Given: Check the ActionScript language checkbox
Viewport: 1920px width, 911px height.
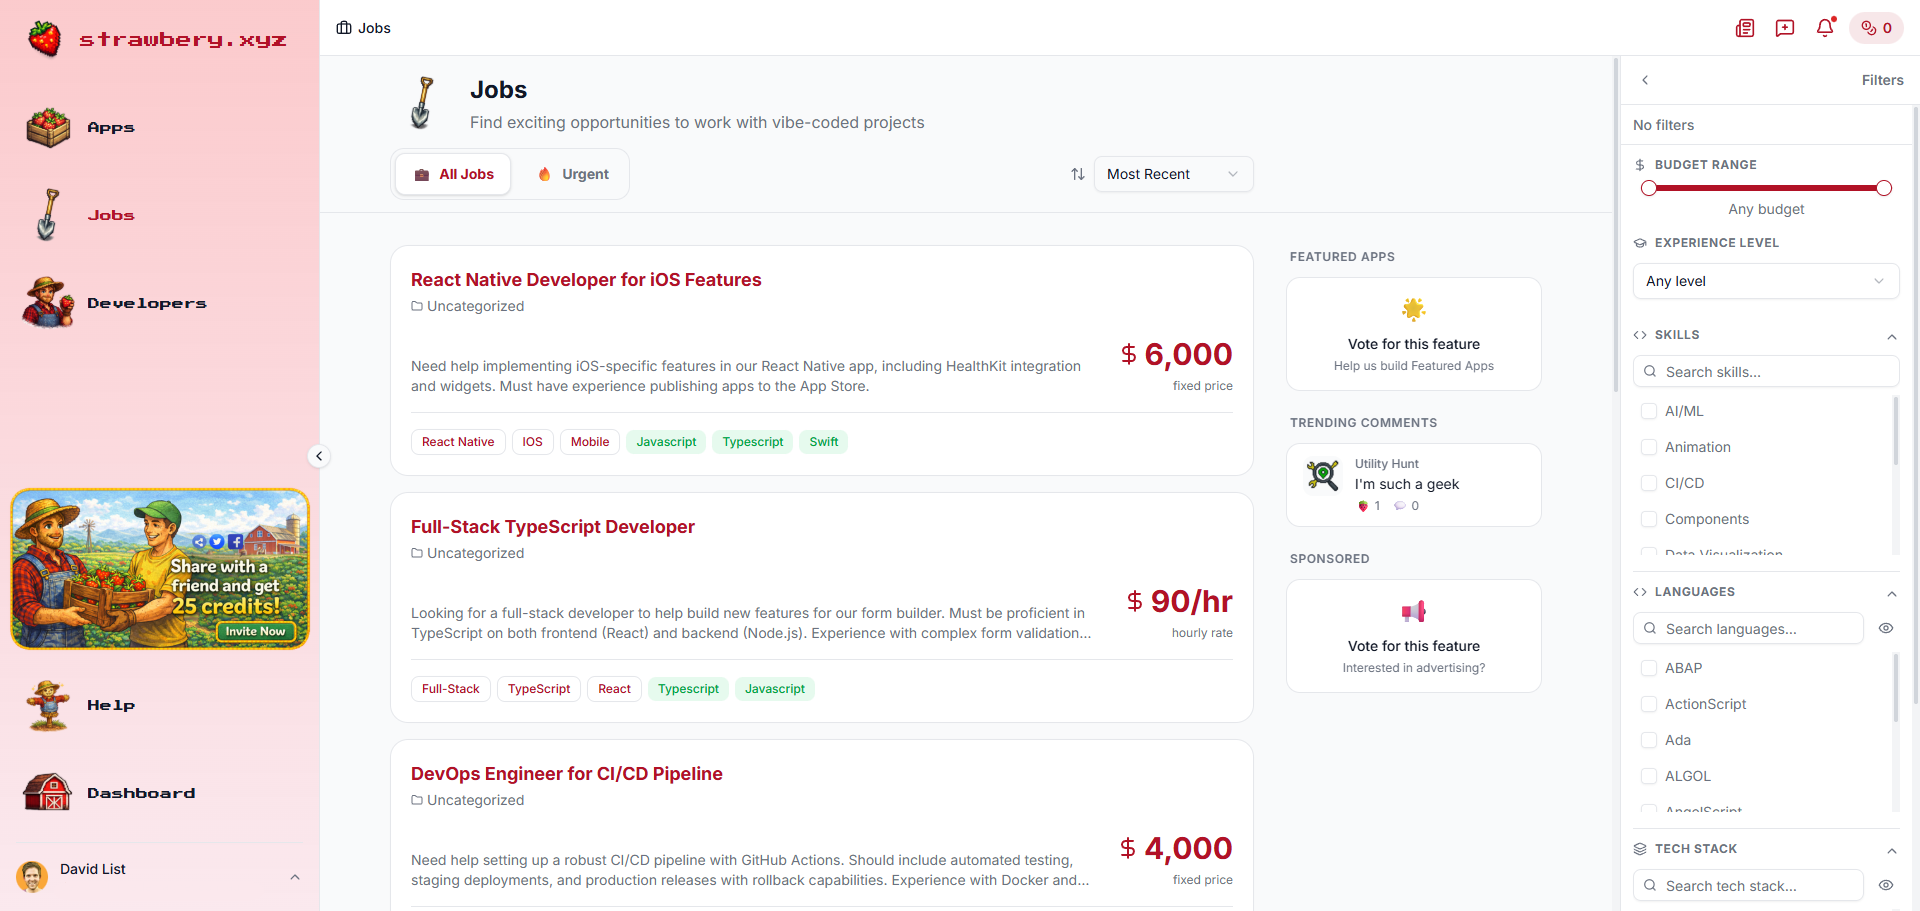Looking at the screenshot, I should [x=1649, y=704].
